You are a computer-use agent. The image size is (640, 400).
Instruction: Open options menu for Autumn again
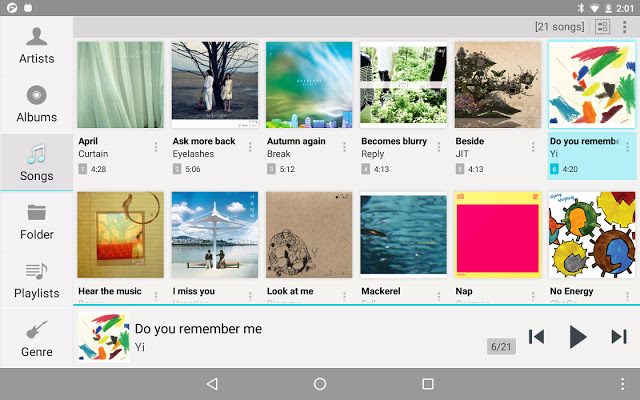coord(344,147)
